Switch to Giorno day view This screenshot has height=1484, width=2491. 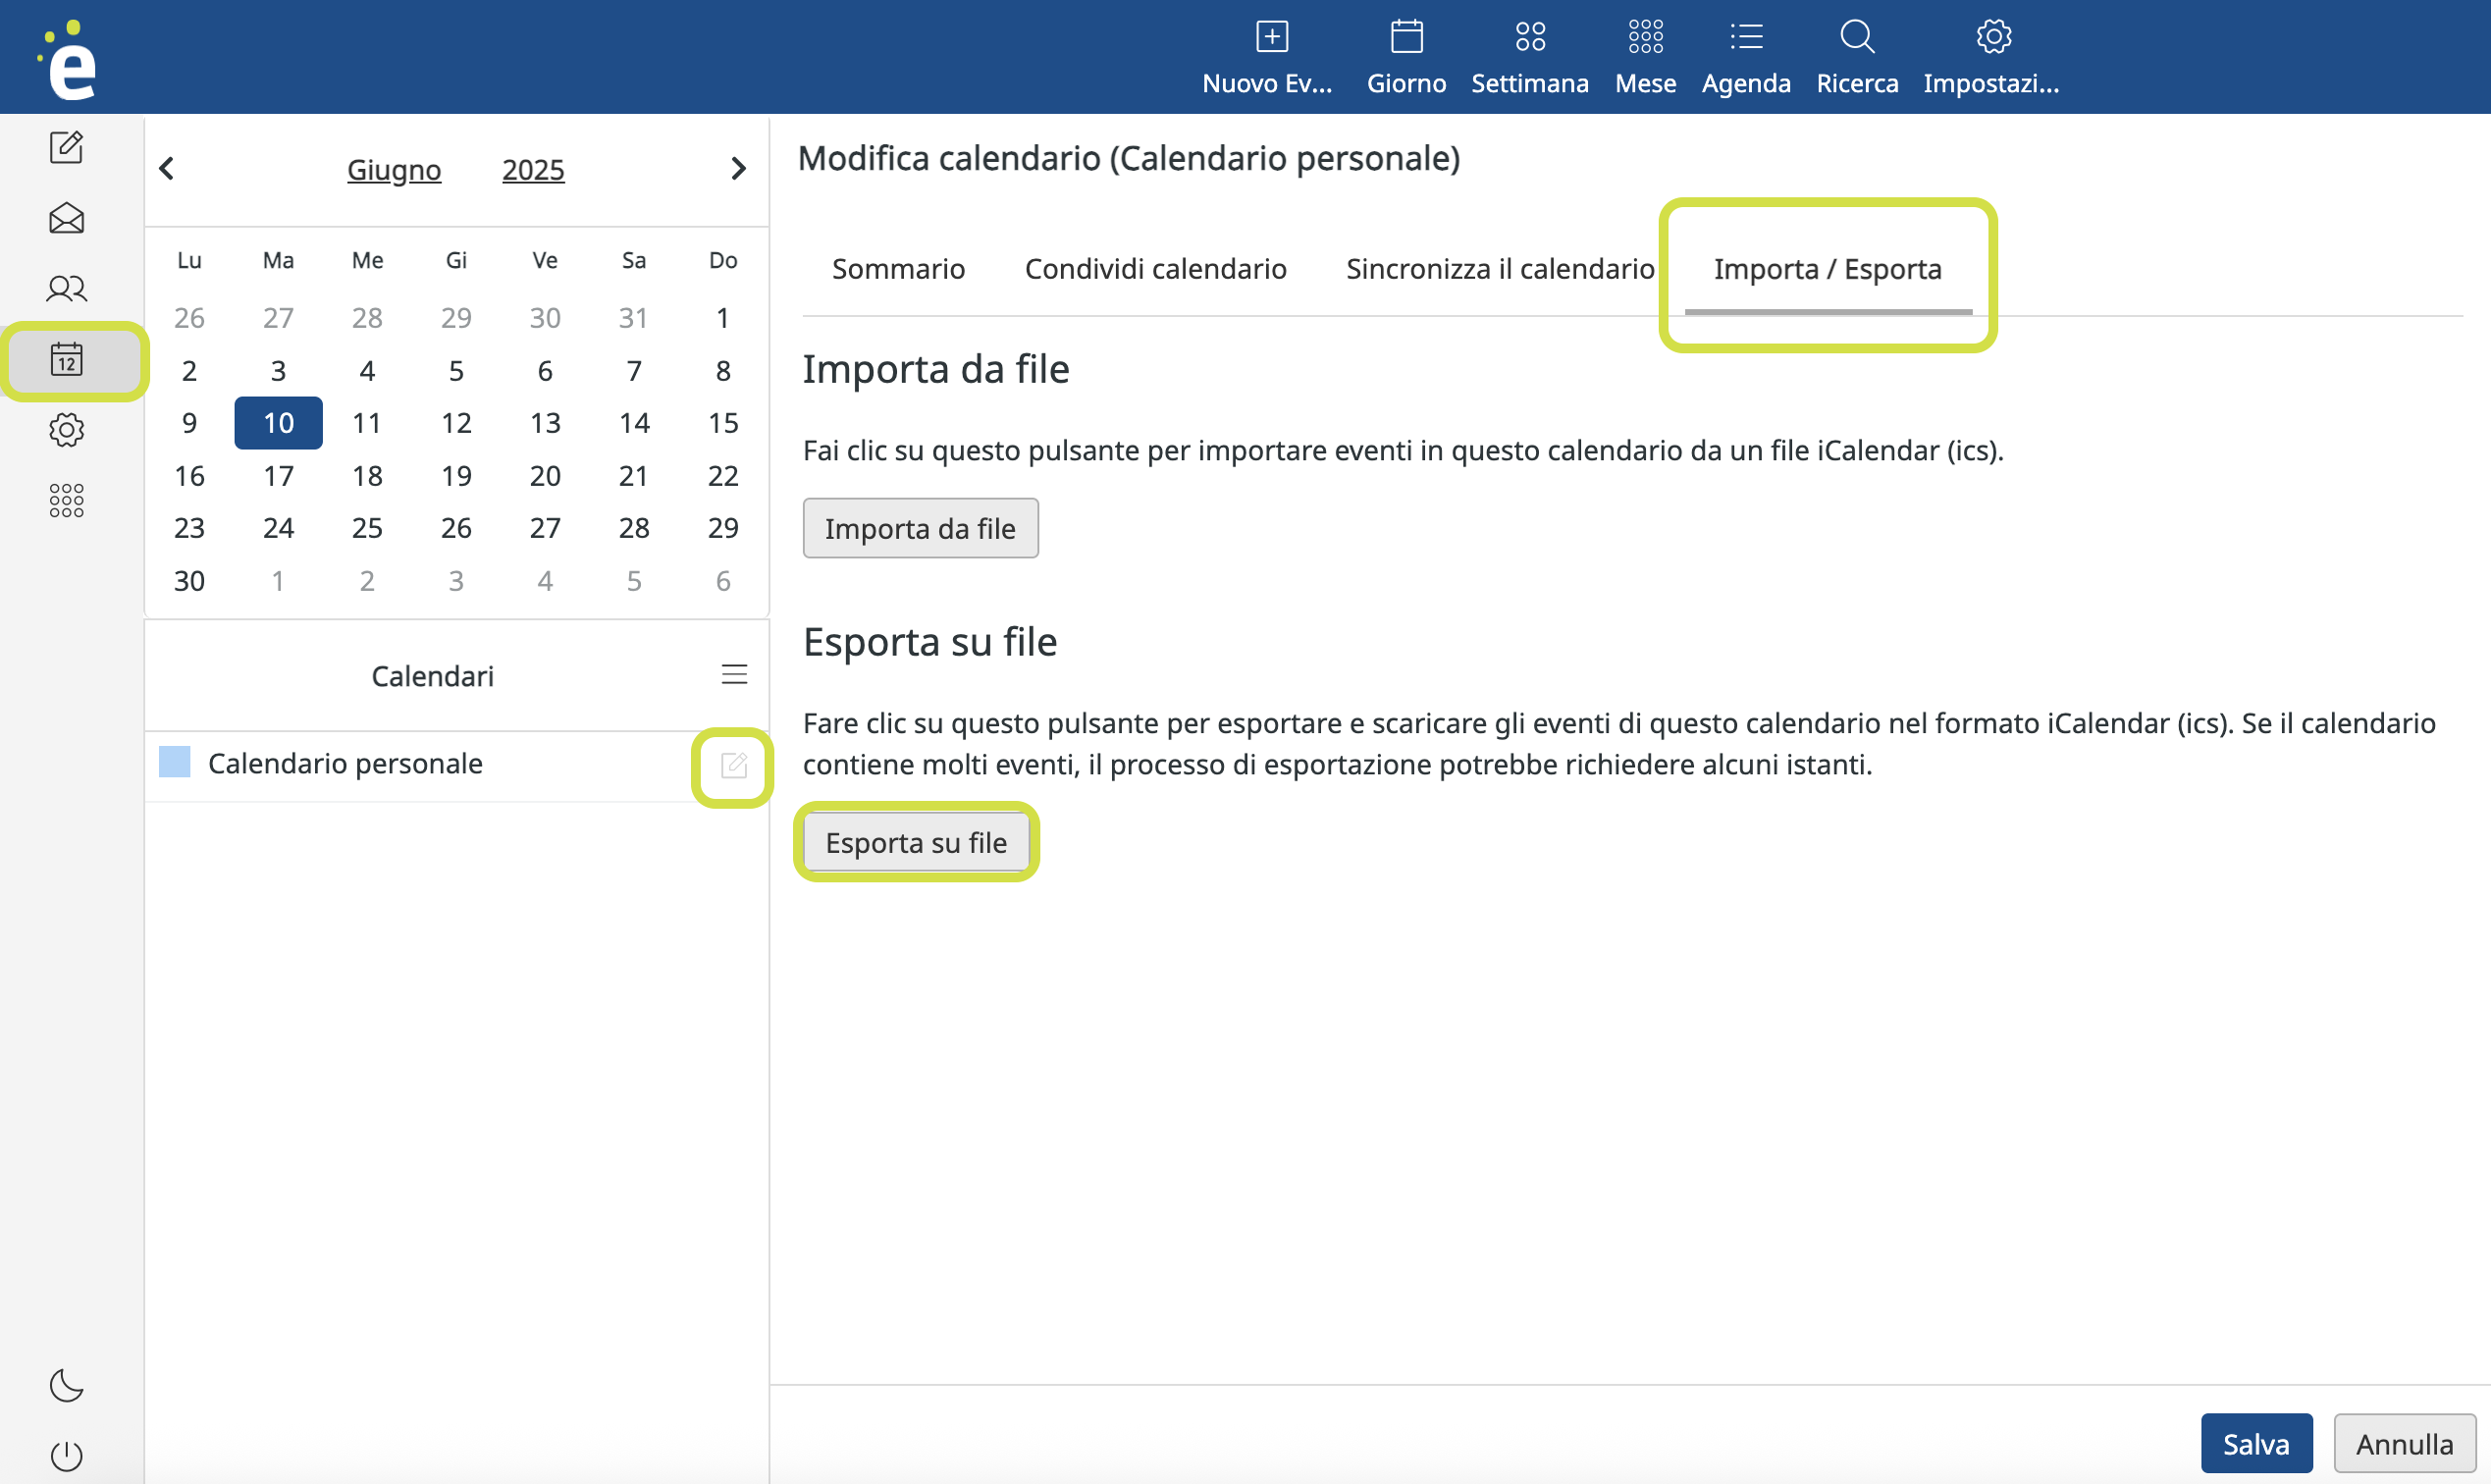pyautogui.click(x=1406, y=58)
